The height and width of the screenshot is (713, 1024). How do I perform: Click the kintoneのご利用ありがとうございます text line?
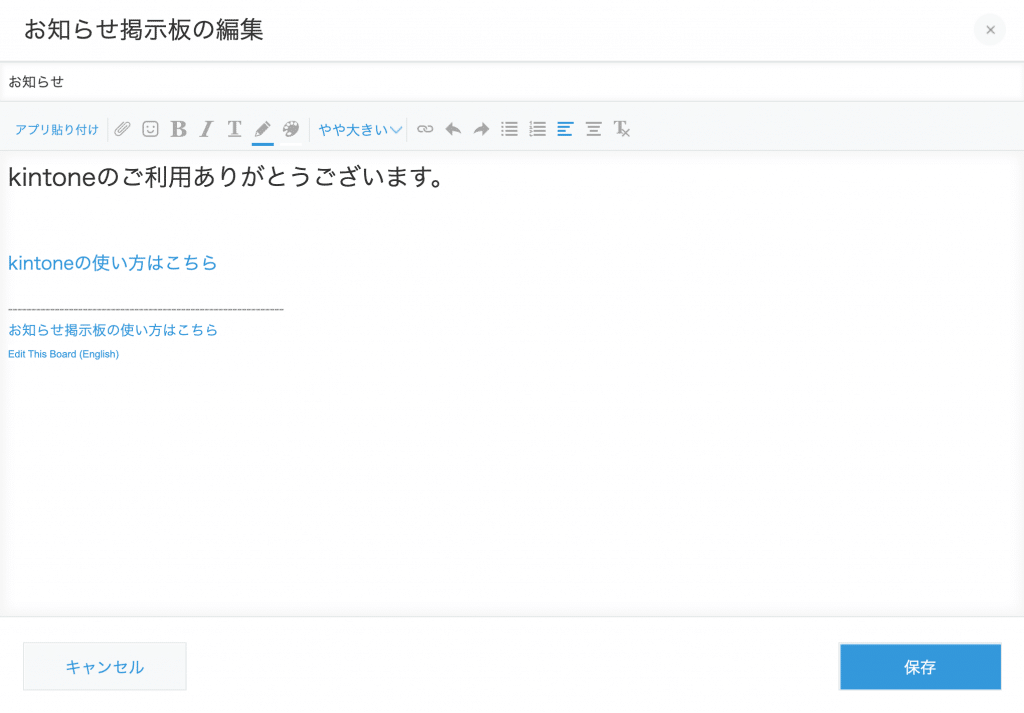226,177
